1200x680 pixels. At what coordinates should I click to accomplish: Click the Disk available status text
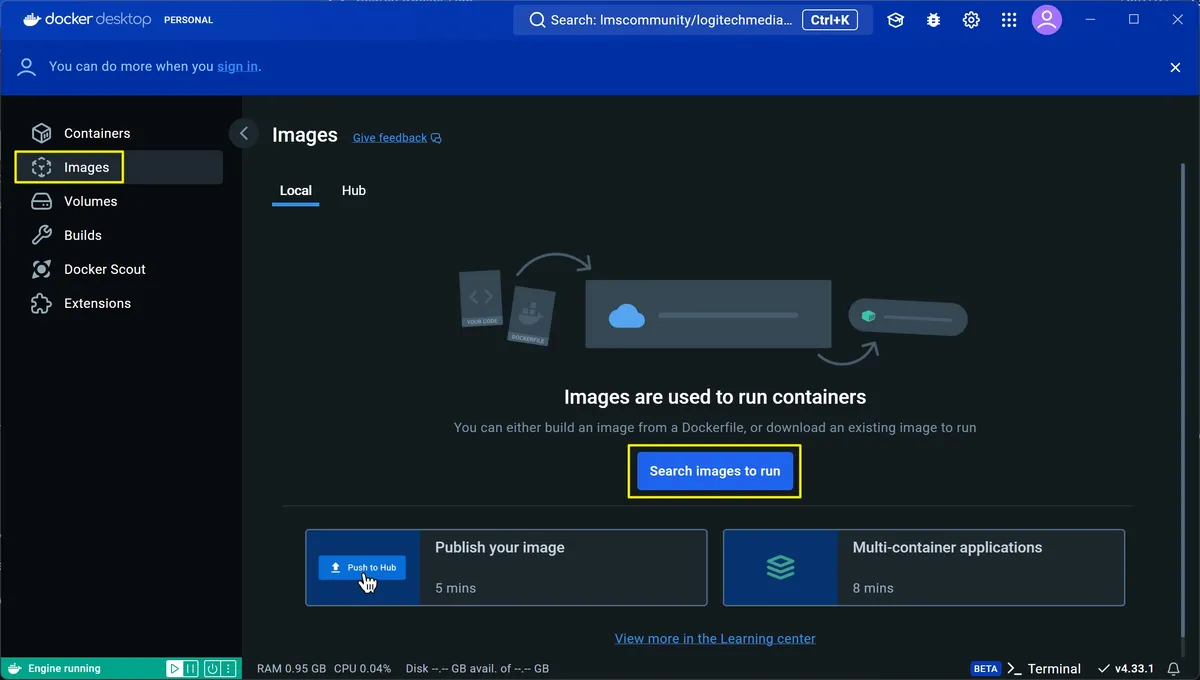pos(477,668)
